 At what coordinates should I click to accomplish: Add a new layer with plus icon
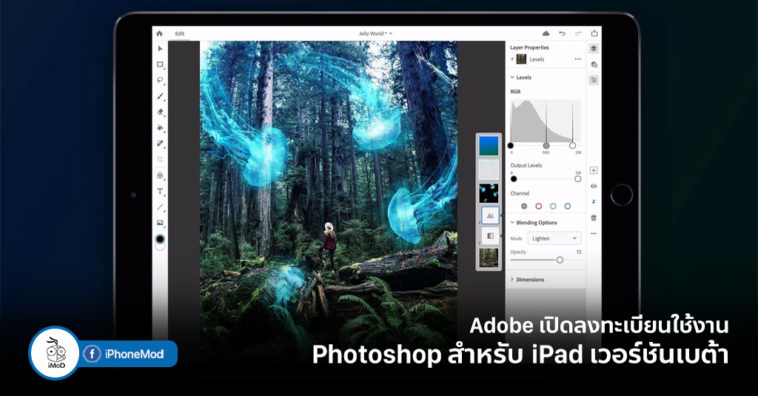(594, 170)
